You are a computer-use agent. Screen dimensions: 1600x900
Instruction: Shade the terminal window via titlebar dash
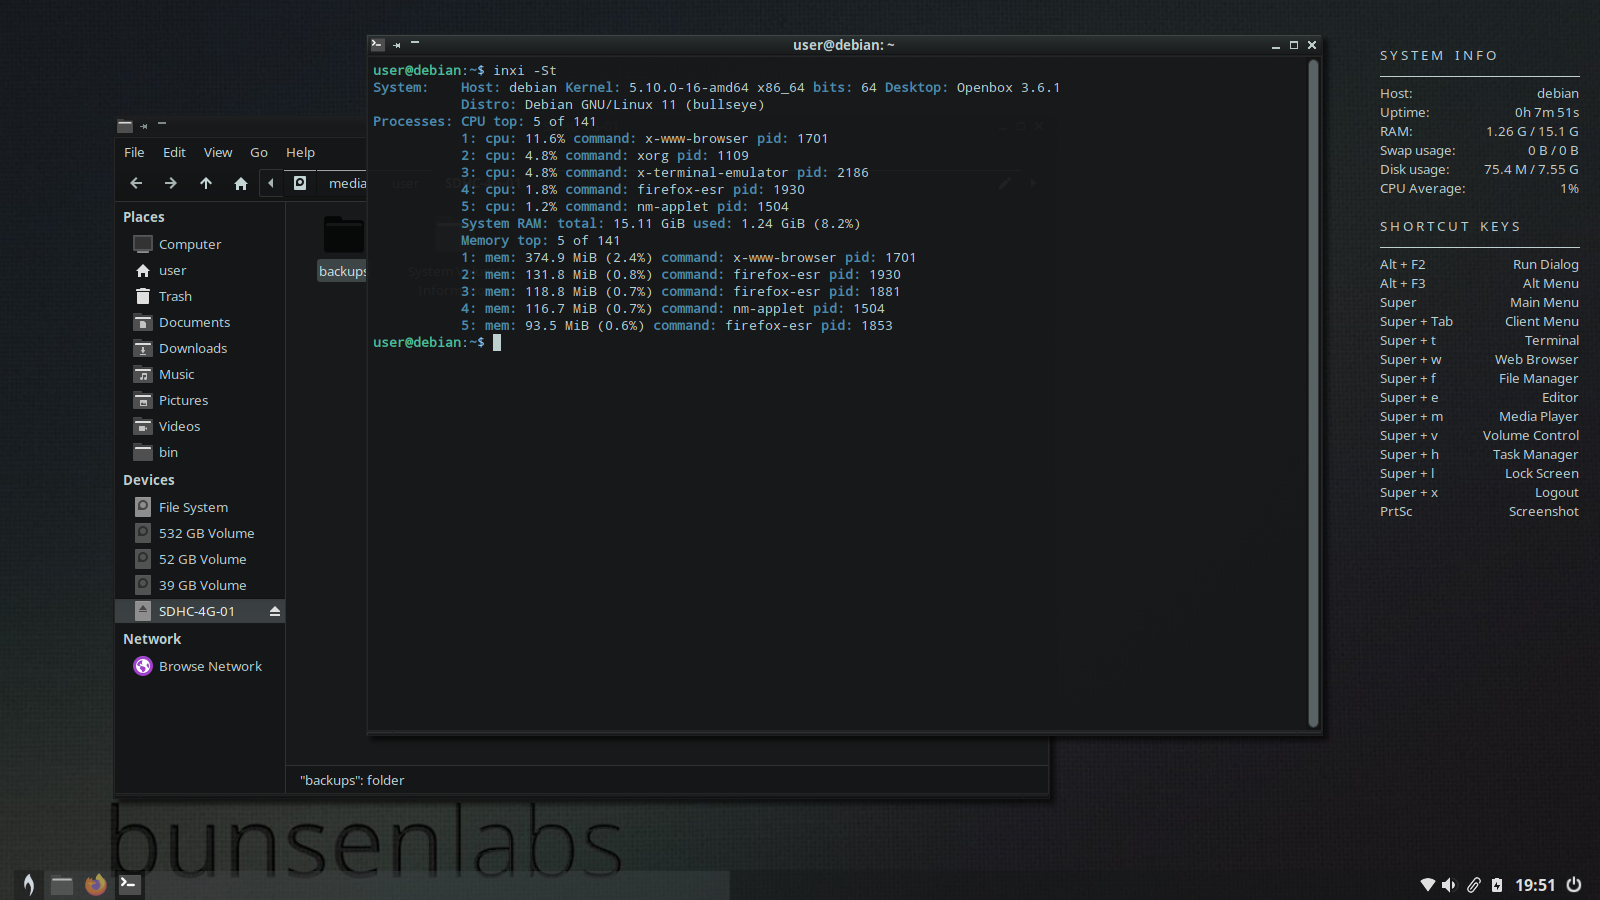coord(415,42)
